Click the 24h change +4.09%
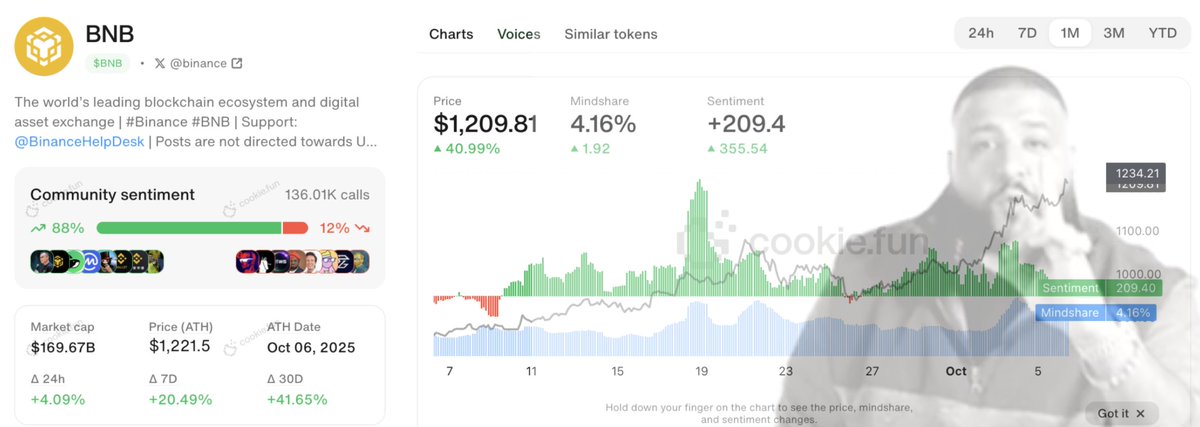The height and width of the screenshot is (427, 1200). 58,399
